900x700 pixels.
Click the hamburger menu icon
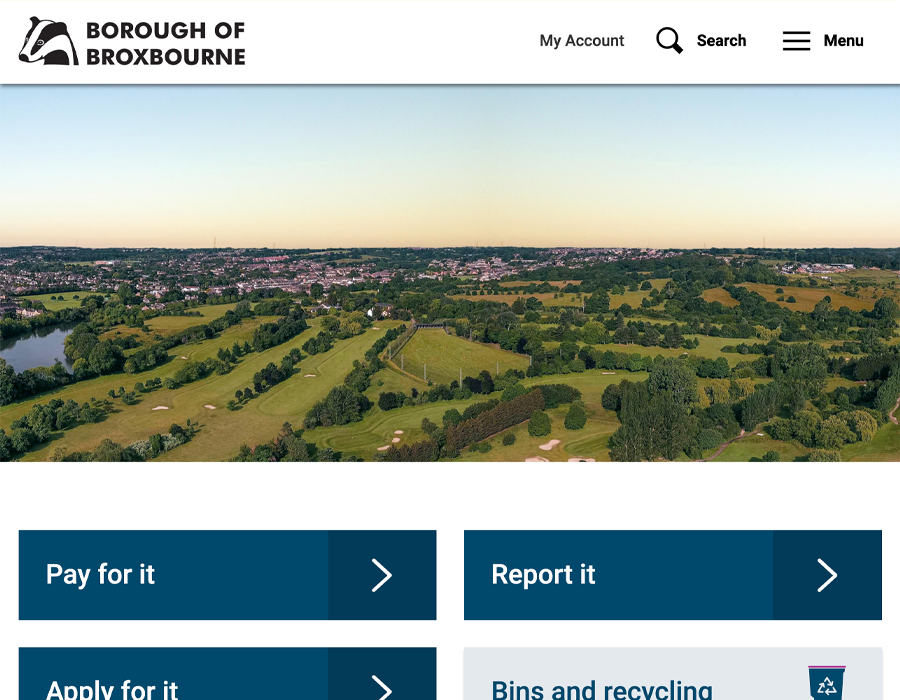796,41
